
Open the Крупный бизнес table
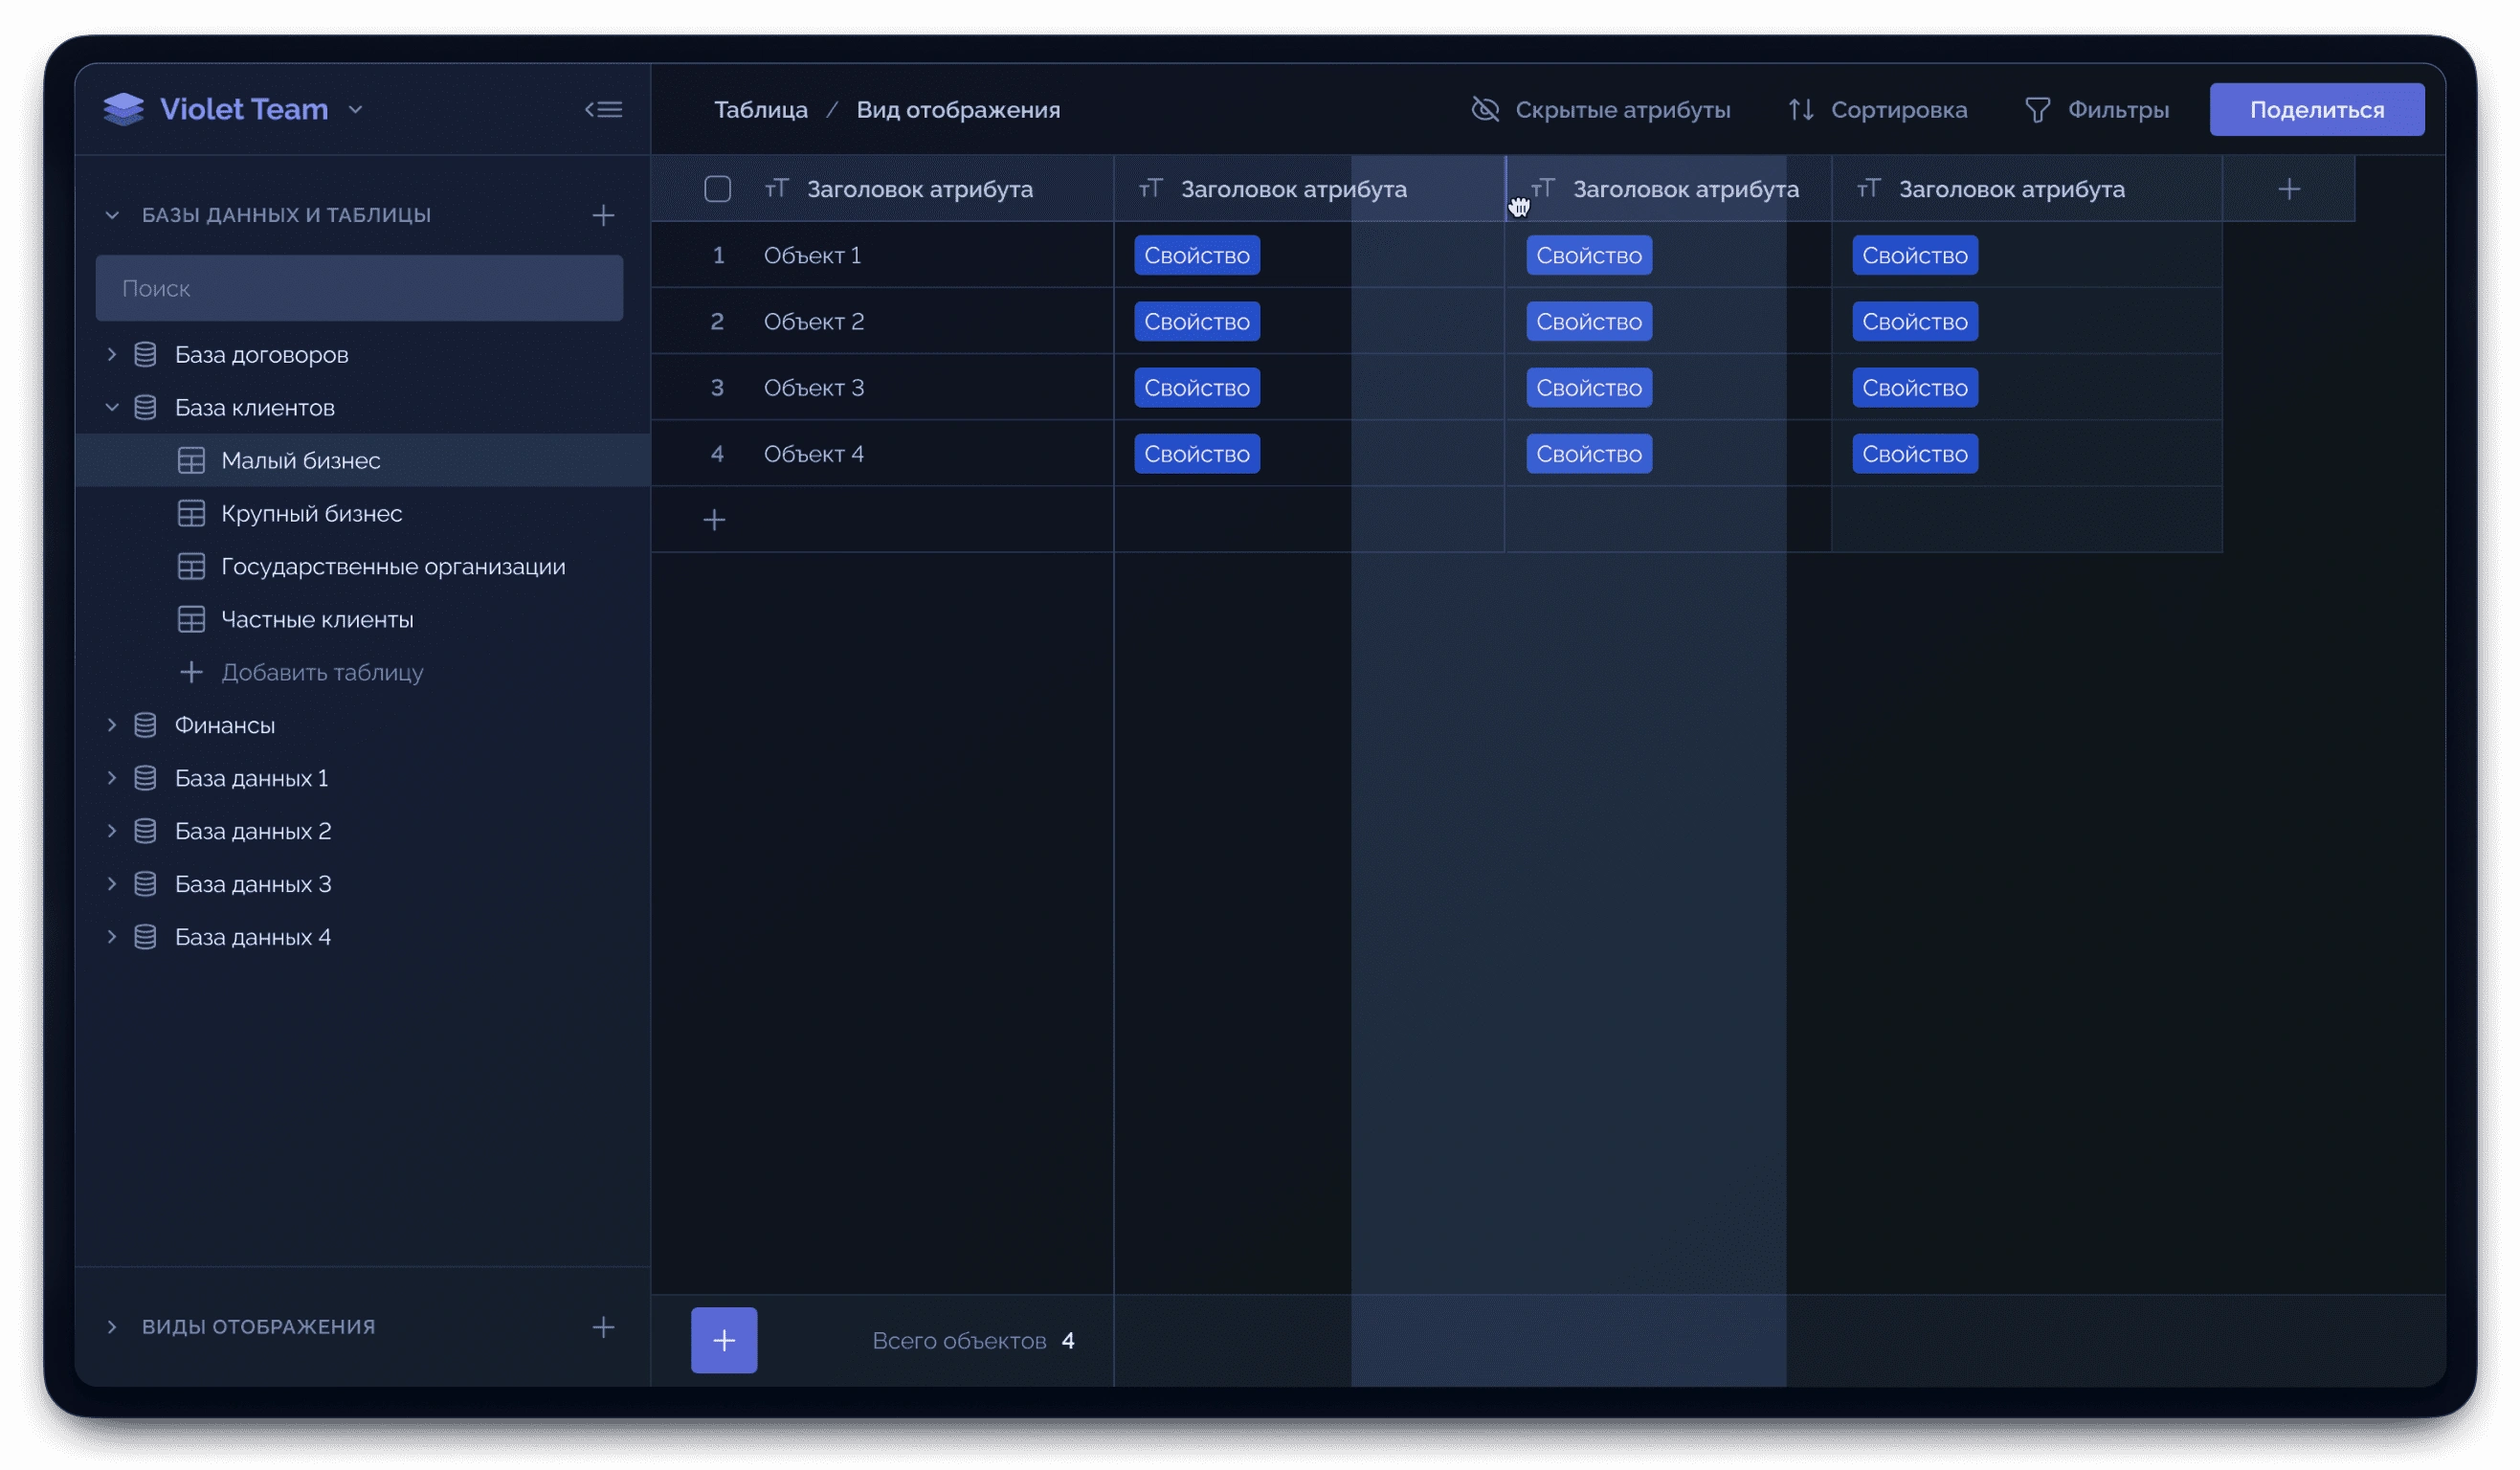tap(311, 513)
